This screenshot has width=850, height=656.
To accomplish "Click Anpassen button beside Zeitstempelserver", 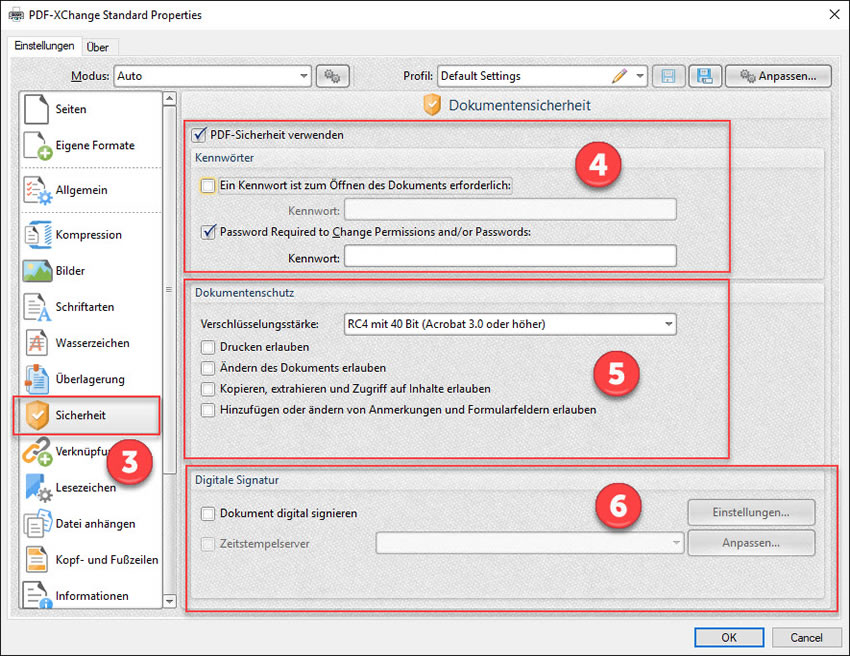I will 751,543.
